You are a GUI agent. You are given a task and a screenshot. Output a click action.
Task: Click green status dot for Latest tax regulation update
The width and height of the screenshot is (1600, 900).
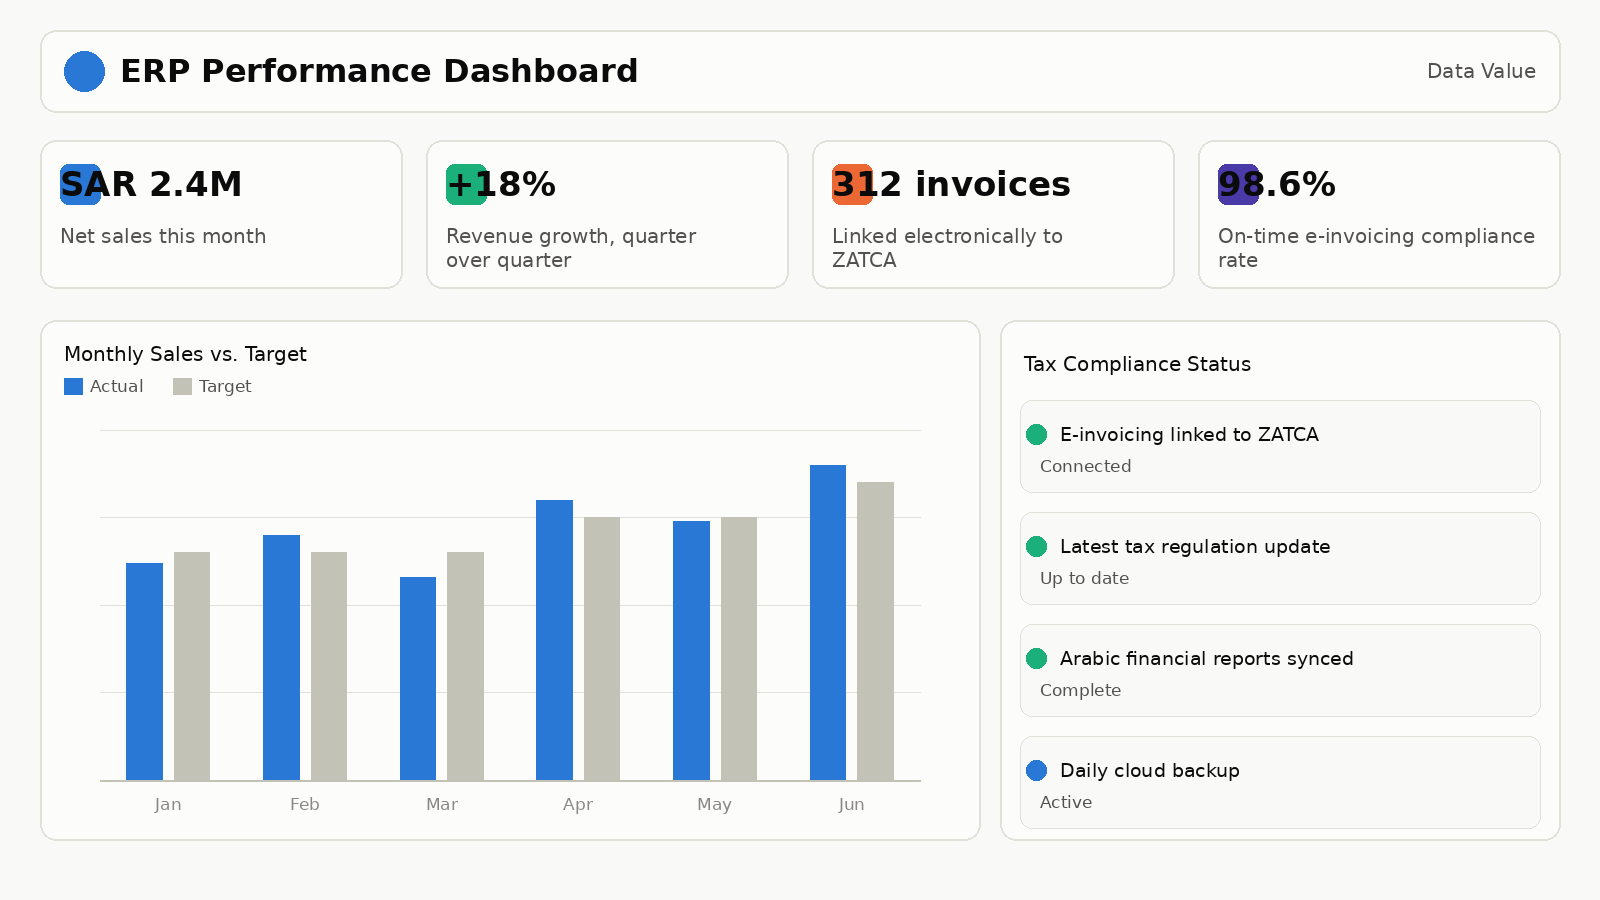[1036, 546]
